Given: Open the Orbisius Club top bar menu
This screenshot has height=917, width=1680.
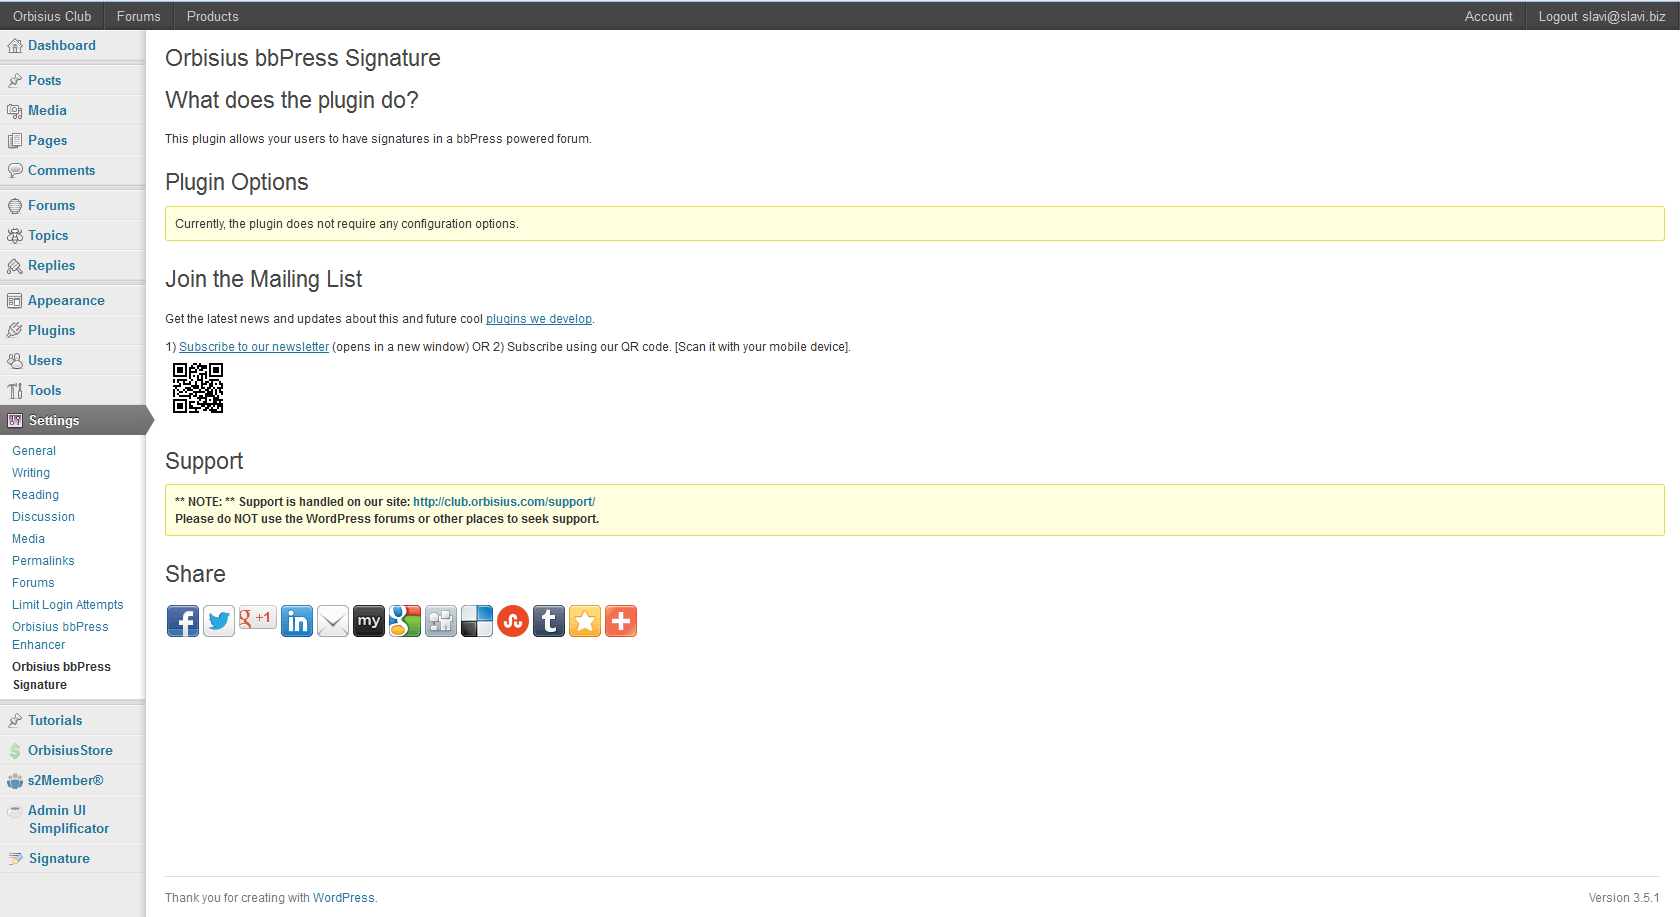Looking at the screenshot, I should tap(52, 16).
